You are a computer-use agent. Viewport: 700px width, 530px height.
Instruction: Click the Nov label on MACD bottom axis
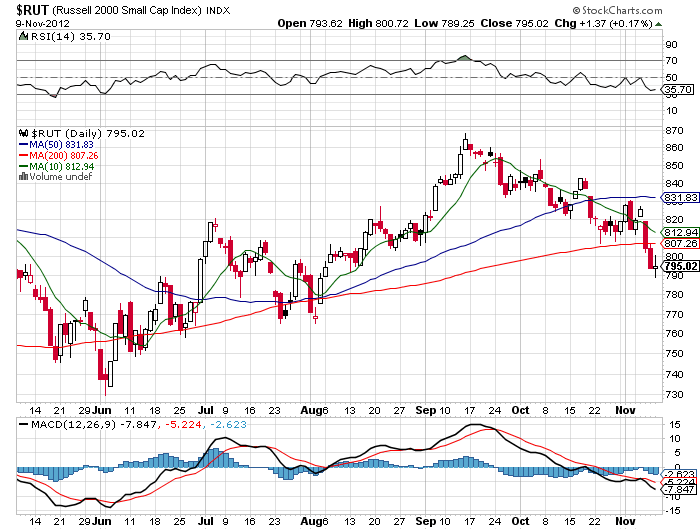click(x=625, y=521)
